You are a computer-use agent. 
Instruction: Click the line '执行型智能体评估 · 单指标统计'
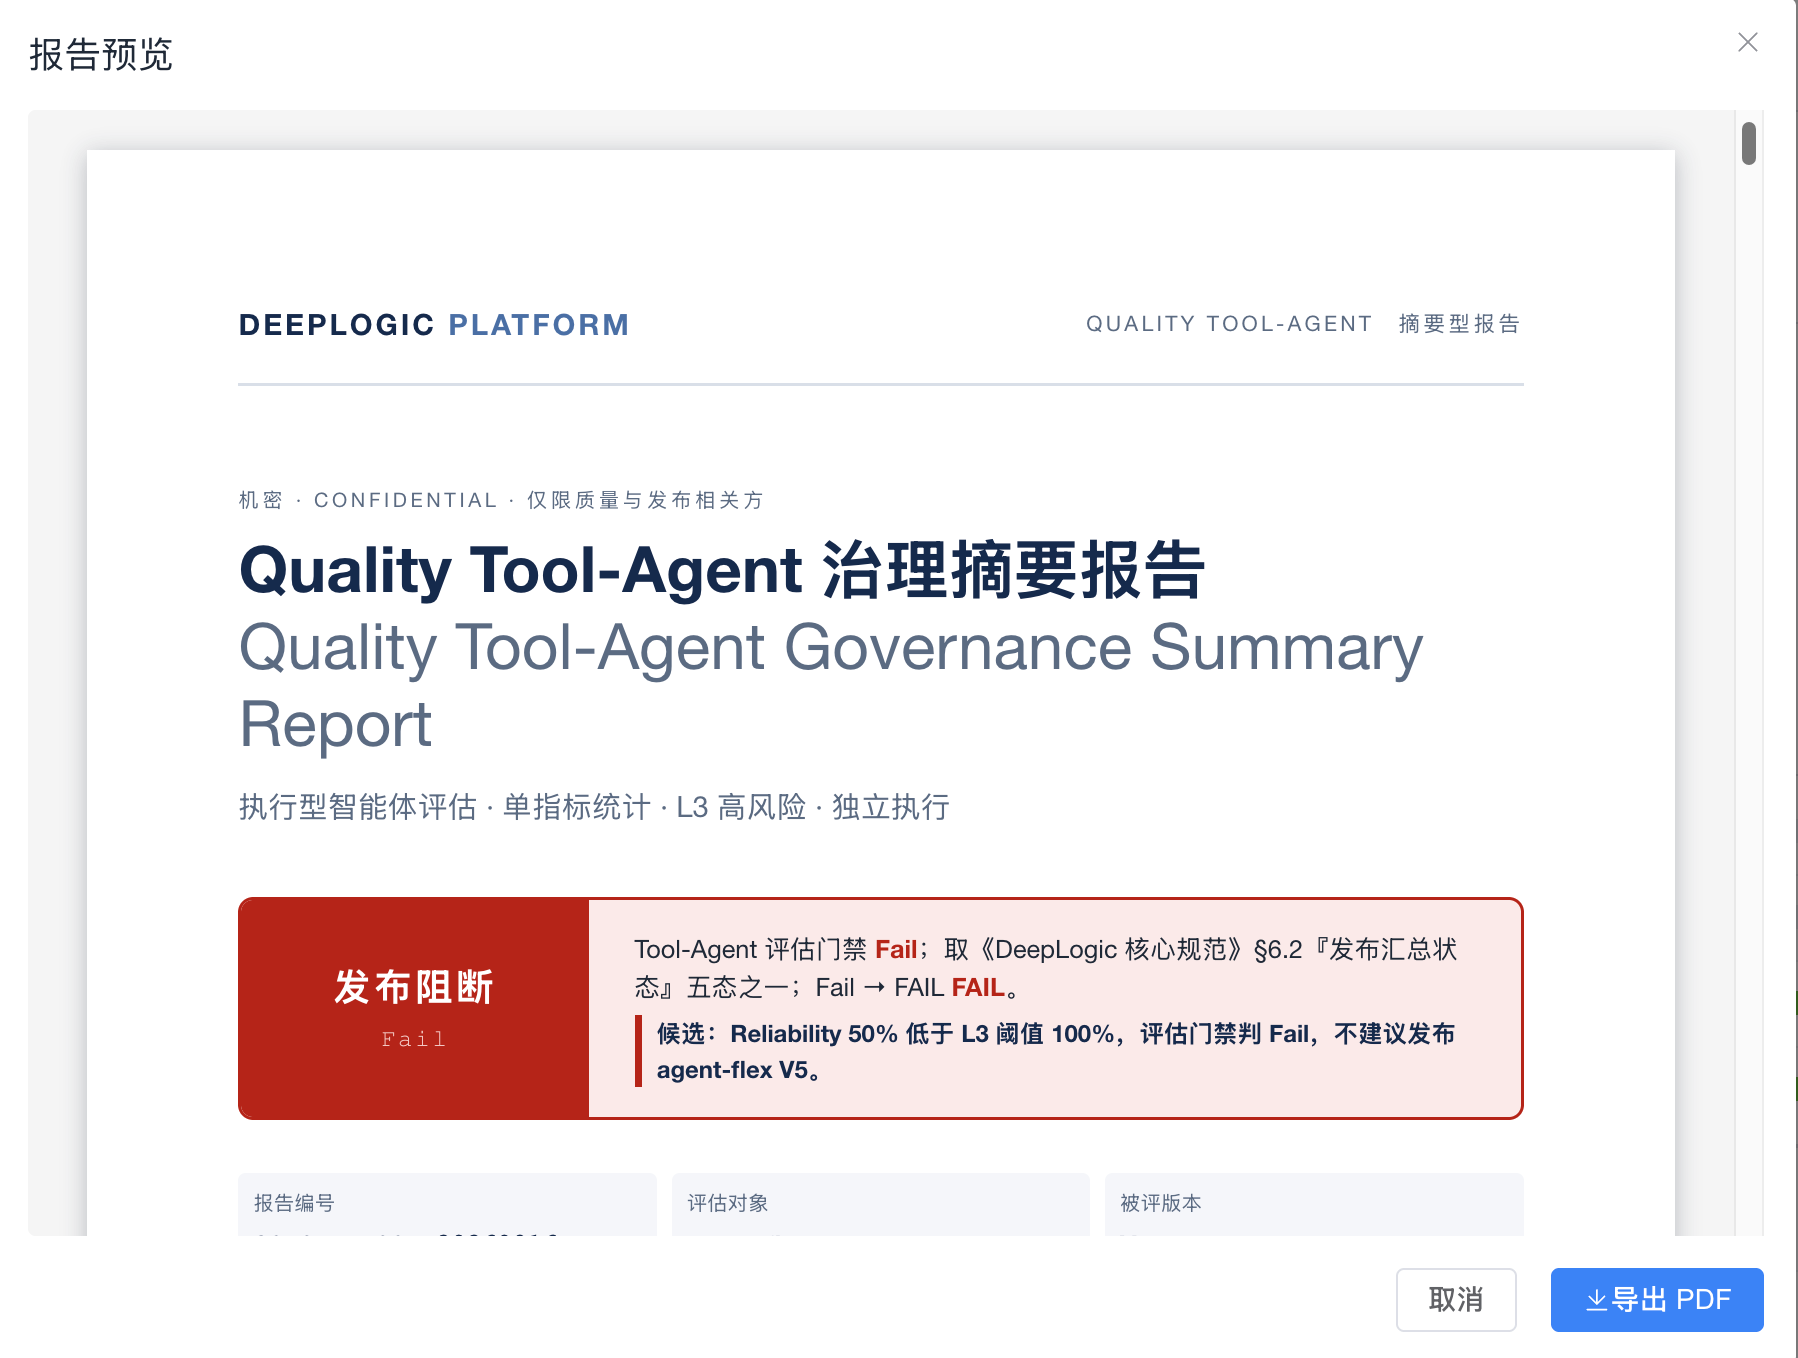pyautogui.click(x=595, y=807)
